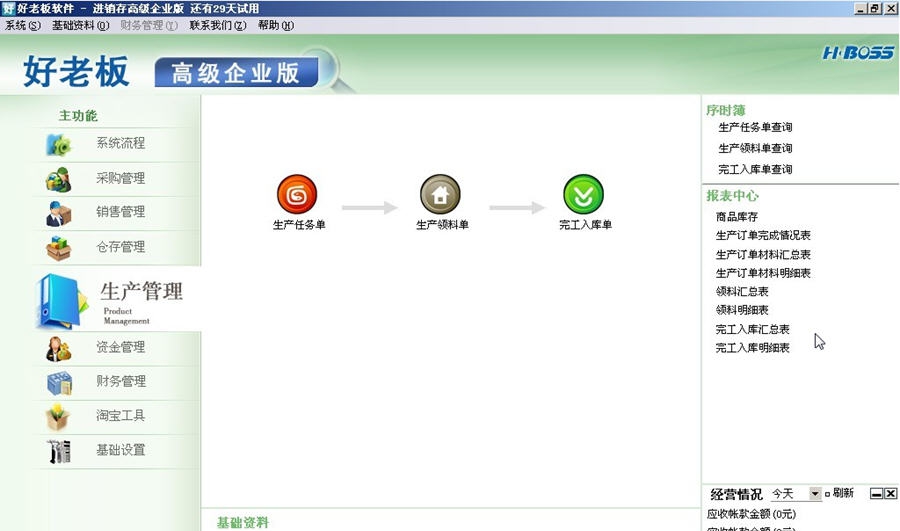Viewport: 900px width, 531px height.
Task: Select 财务管理 sidebar module label
Action: [x=121, y=381]
